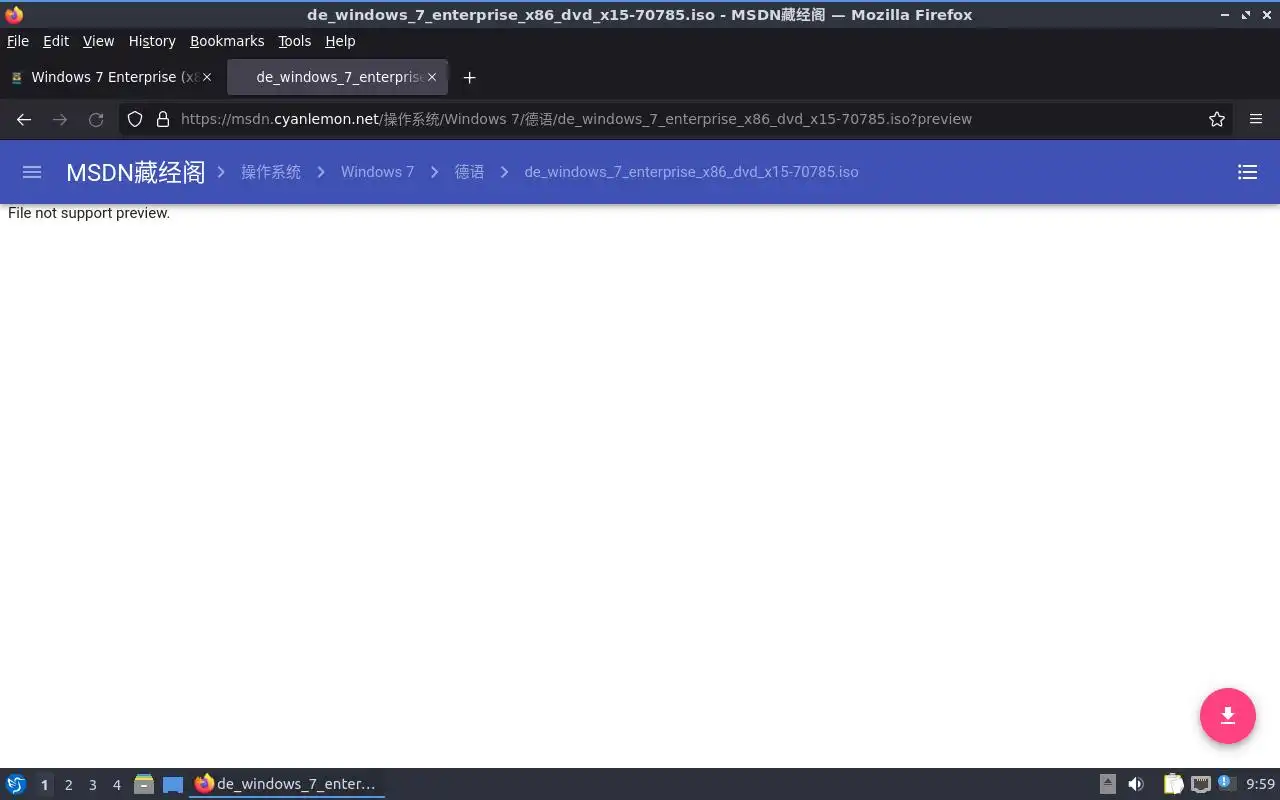Click the pink download floating button
Image resolution: width=1280 pixels, height=800 pixels.
(1228, 716)
